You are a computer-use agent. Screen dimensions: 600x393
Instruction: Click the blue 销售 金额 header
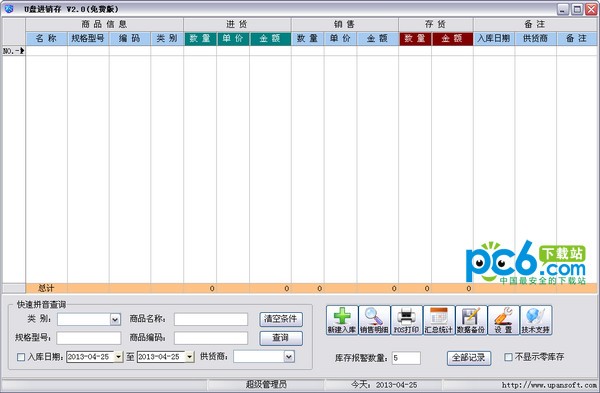click(x=378, y=39)
